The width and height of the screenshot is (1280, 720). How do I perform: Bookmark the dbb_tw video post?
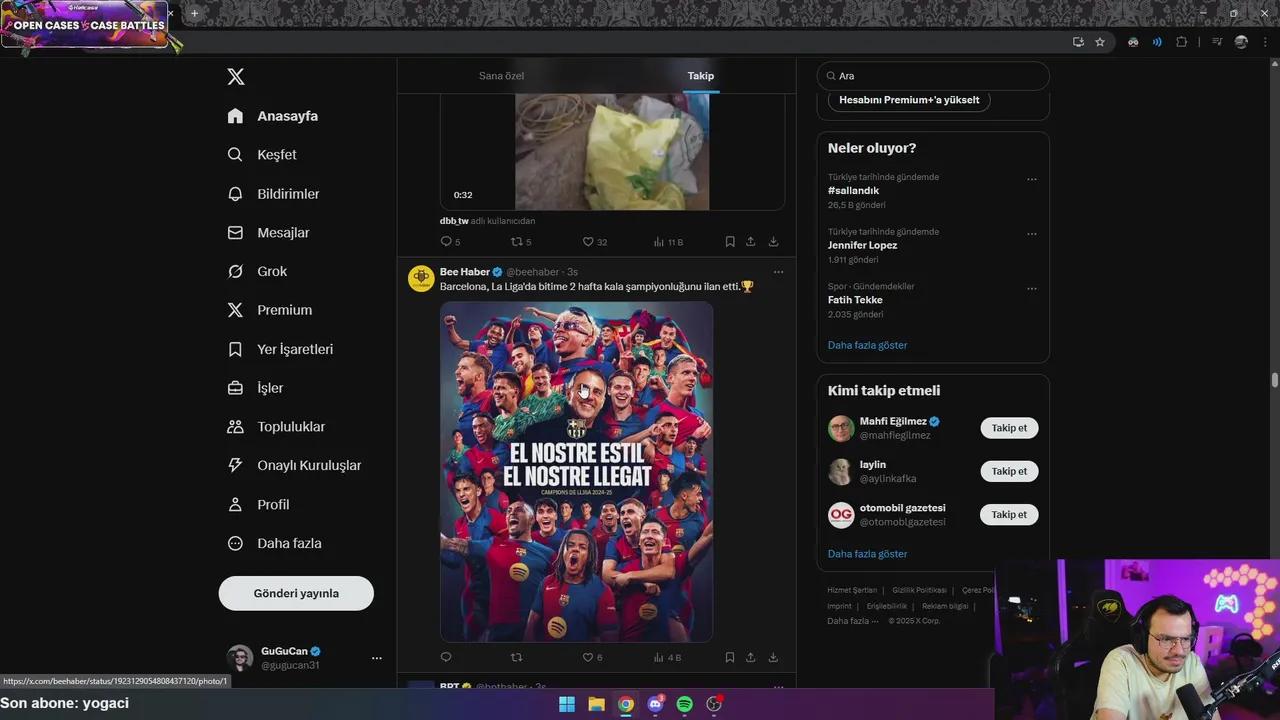pyautogui.click(x=730, y=242)
